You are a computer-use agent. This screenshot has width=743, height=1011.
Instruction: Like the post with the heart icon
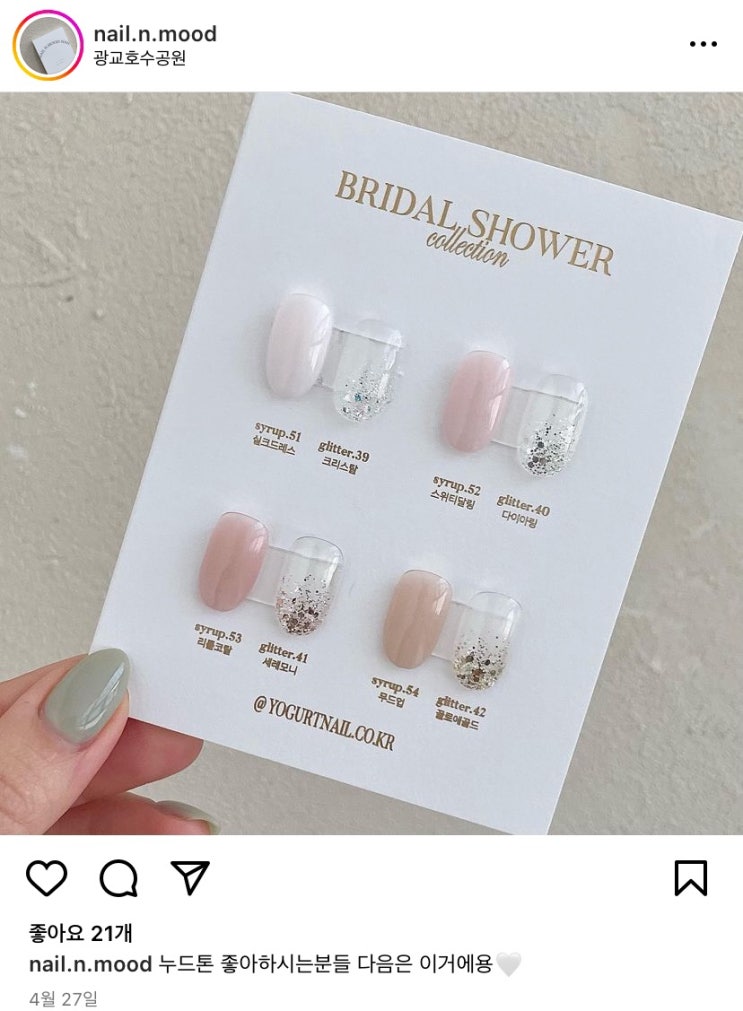click(46, 878)
